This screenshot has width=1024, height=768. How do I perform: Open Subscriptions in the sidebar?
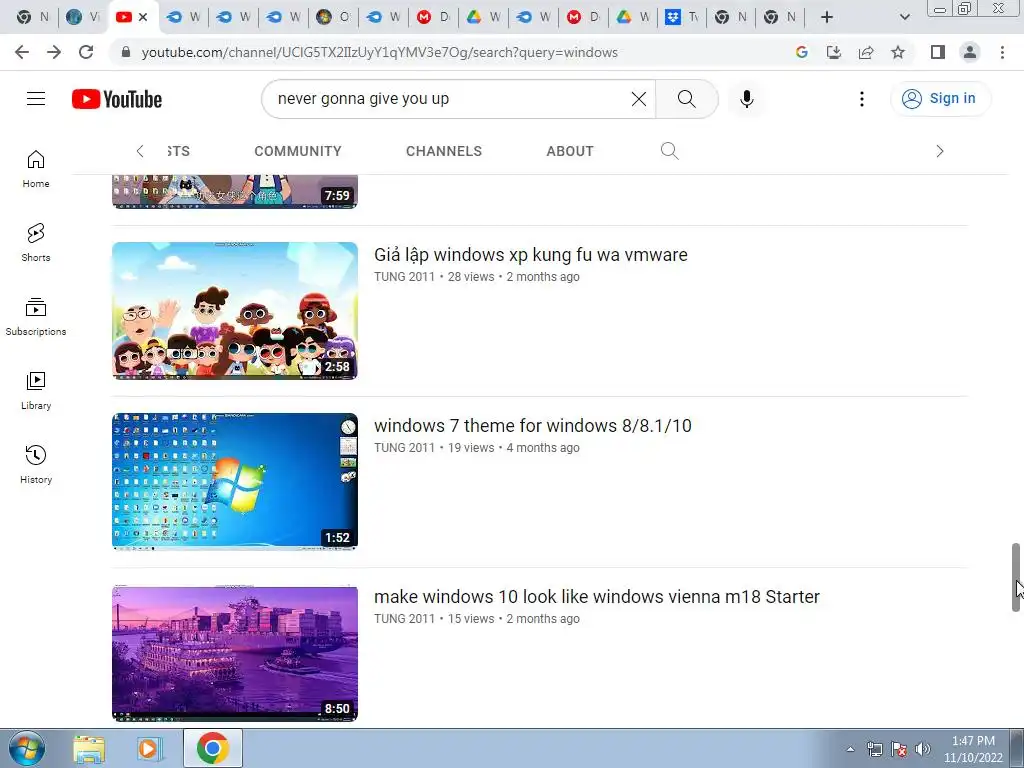[x=36, y=317]
